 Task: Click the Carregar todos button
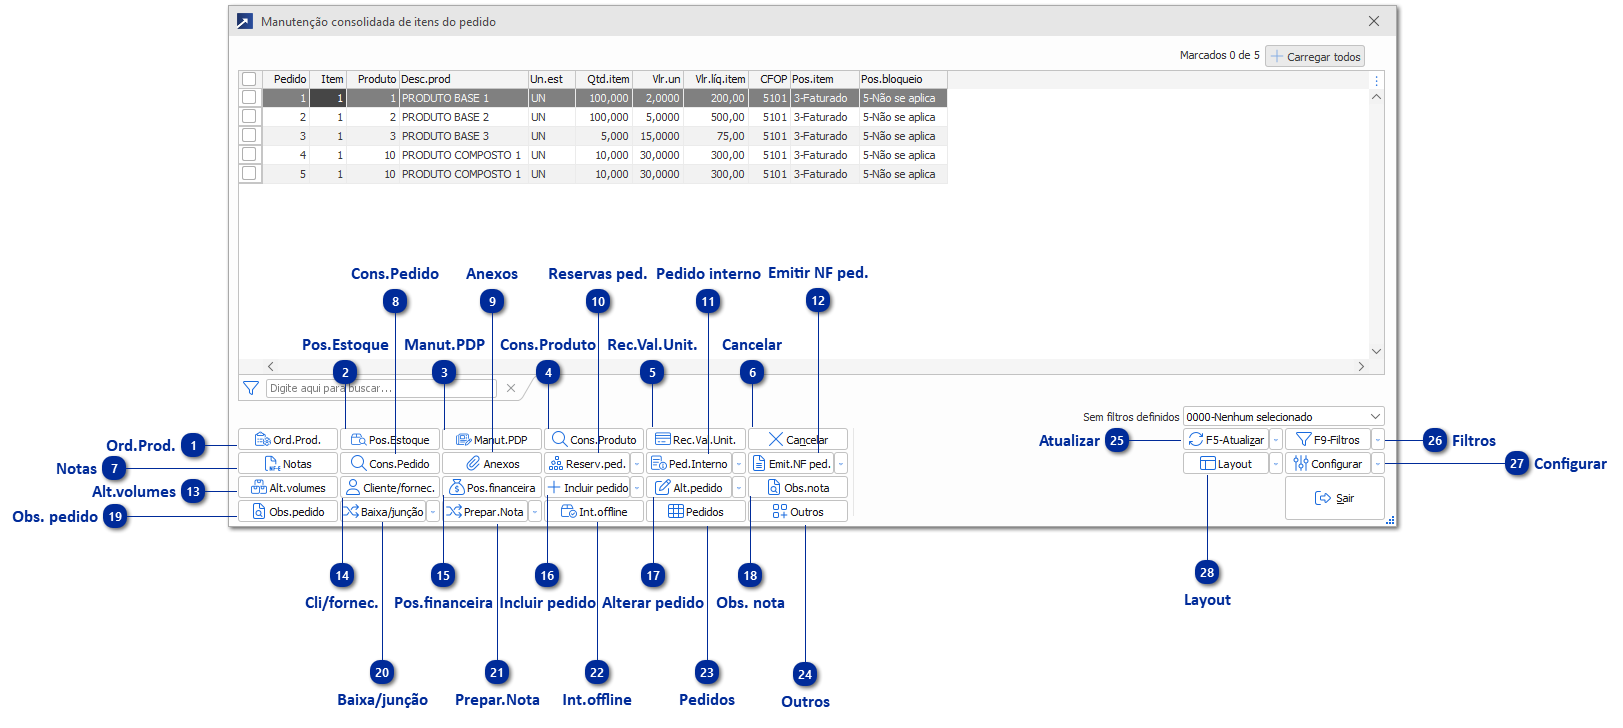[1315, 57]
